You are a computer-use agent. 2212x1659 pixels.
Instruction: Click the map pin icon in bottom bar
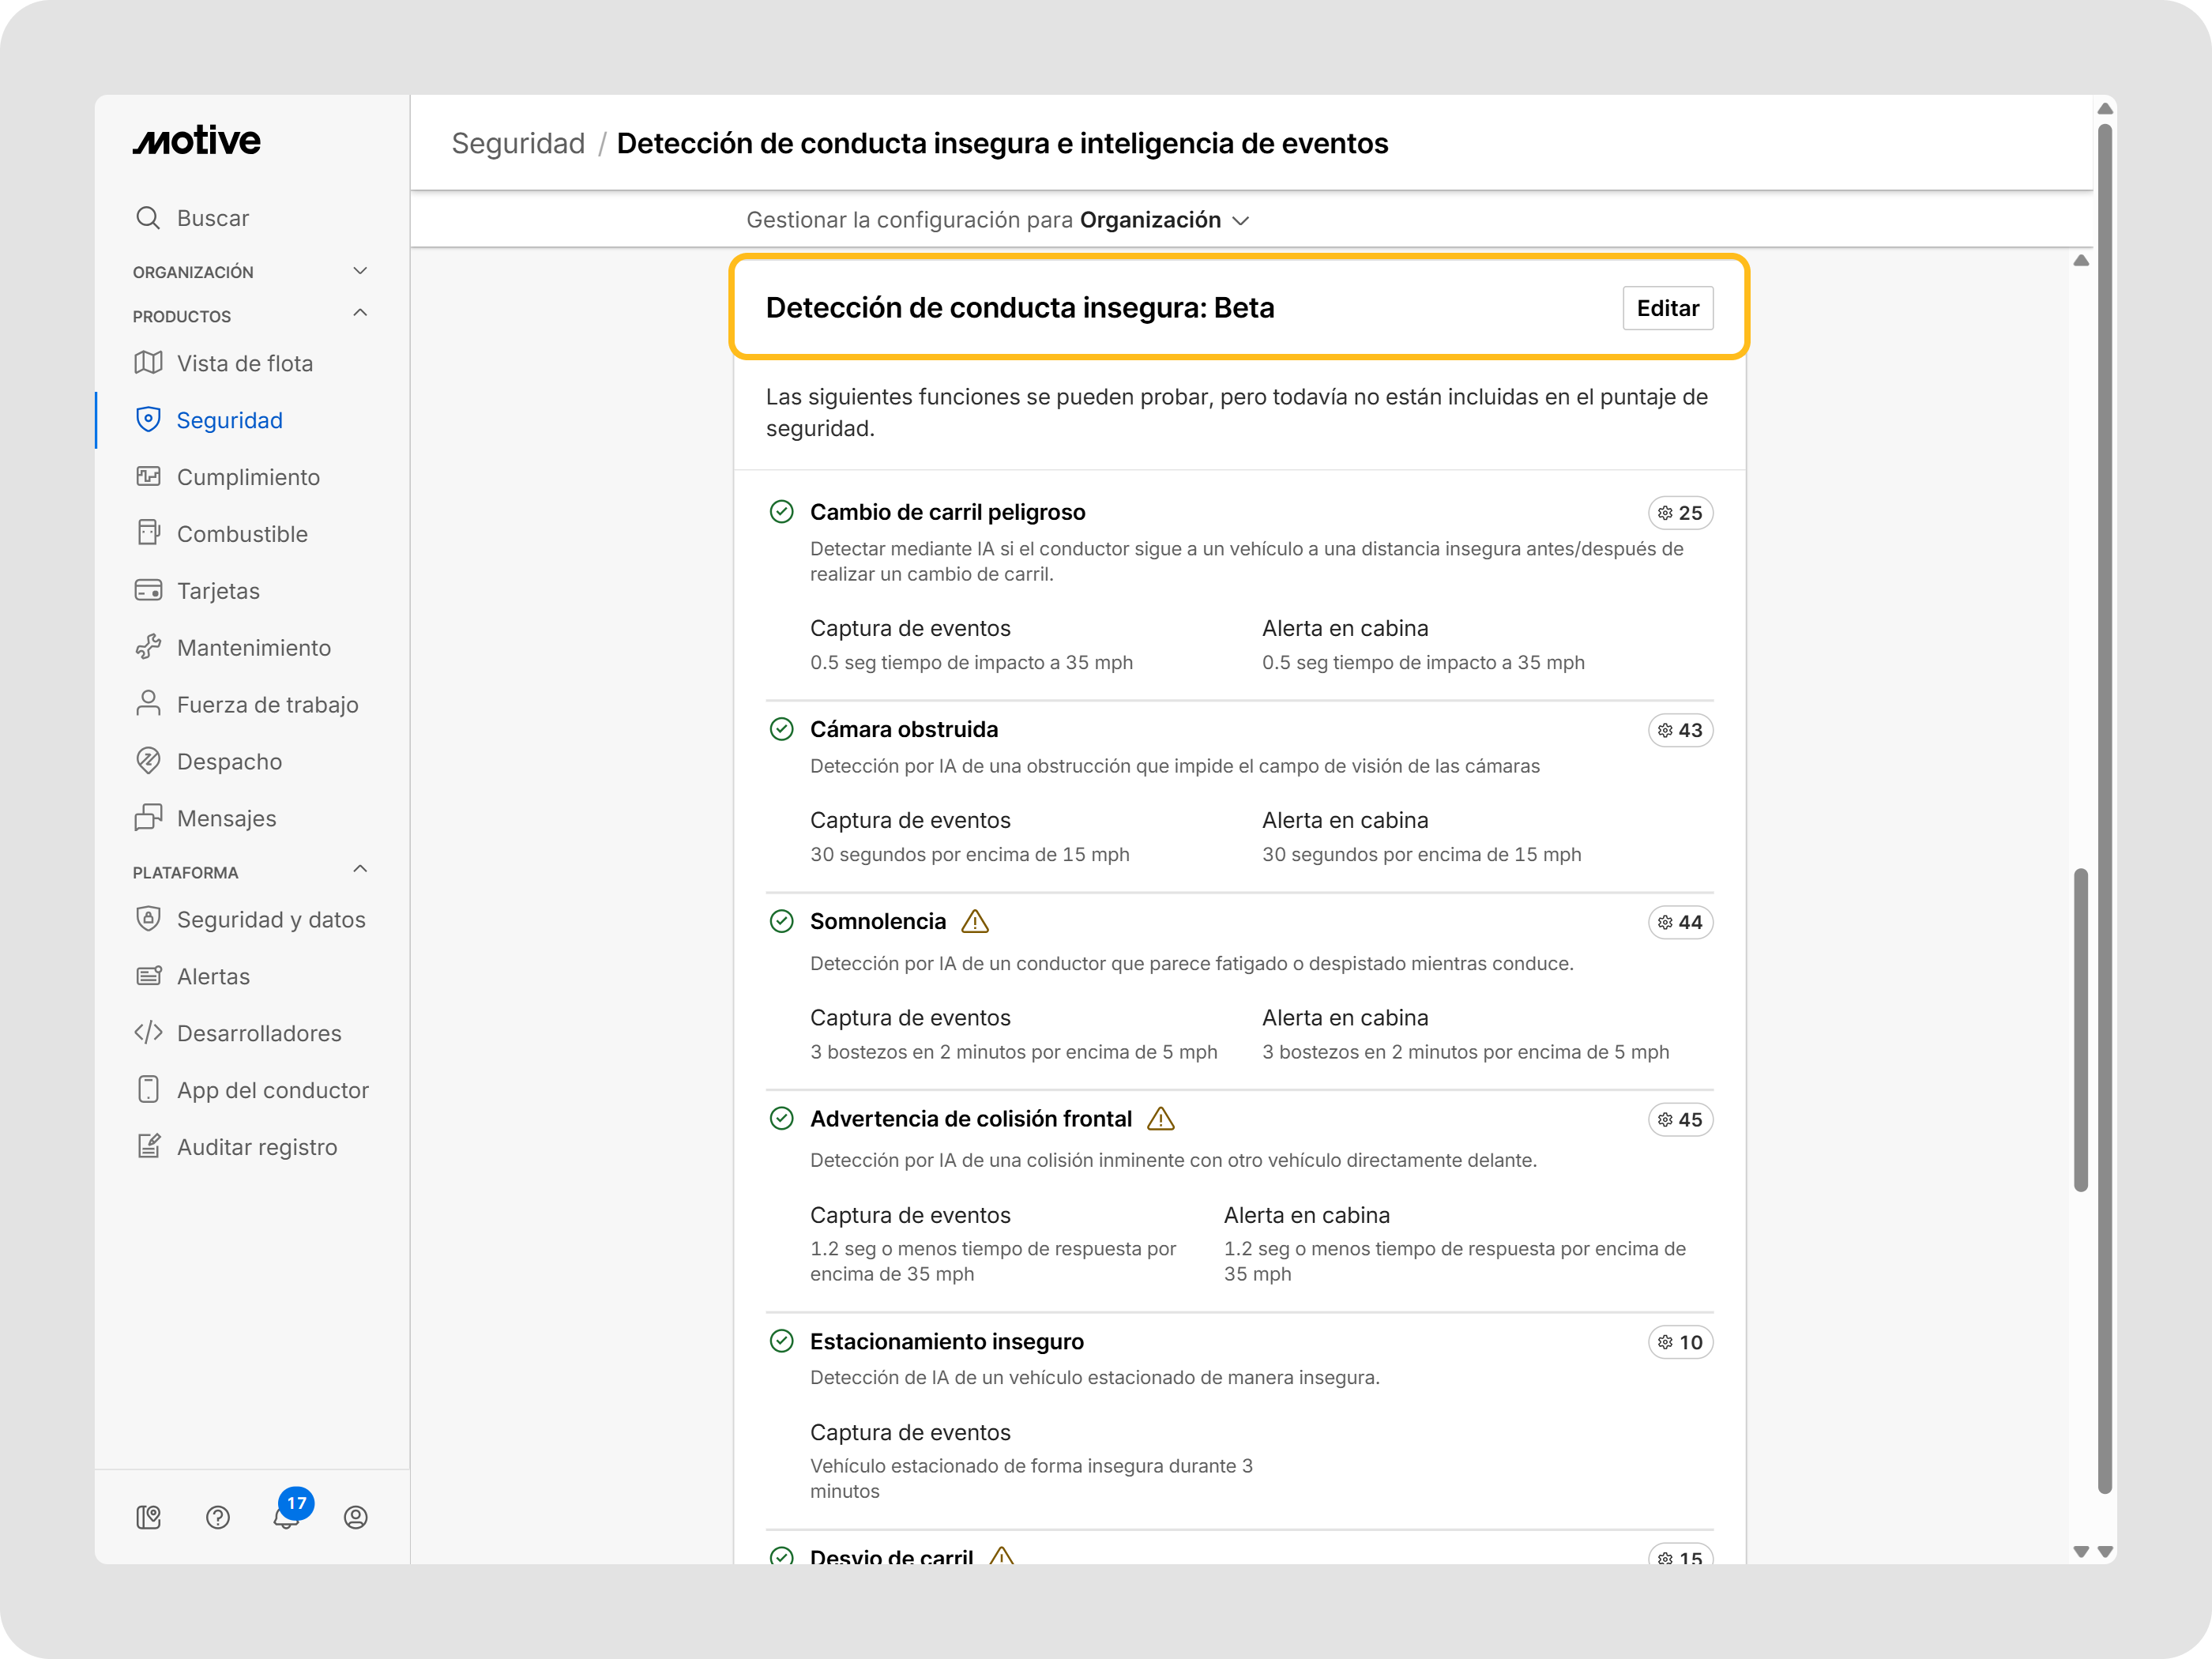click(148, 1517)
